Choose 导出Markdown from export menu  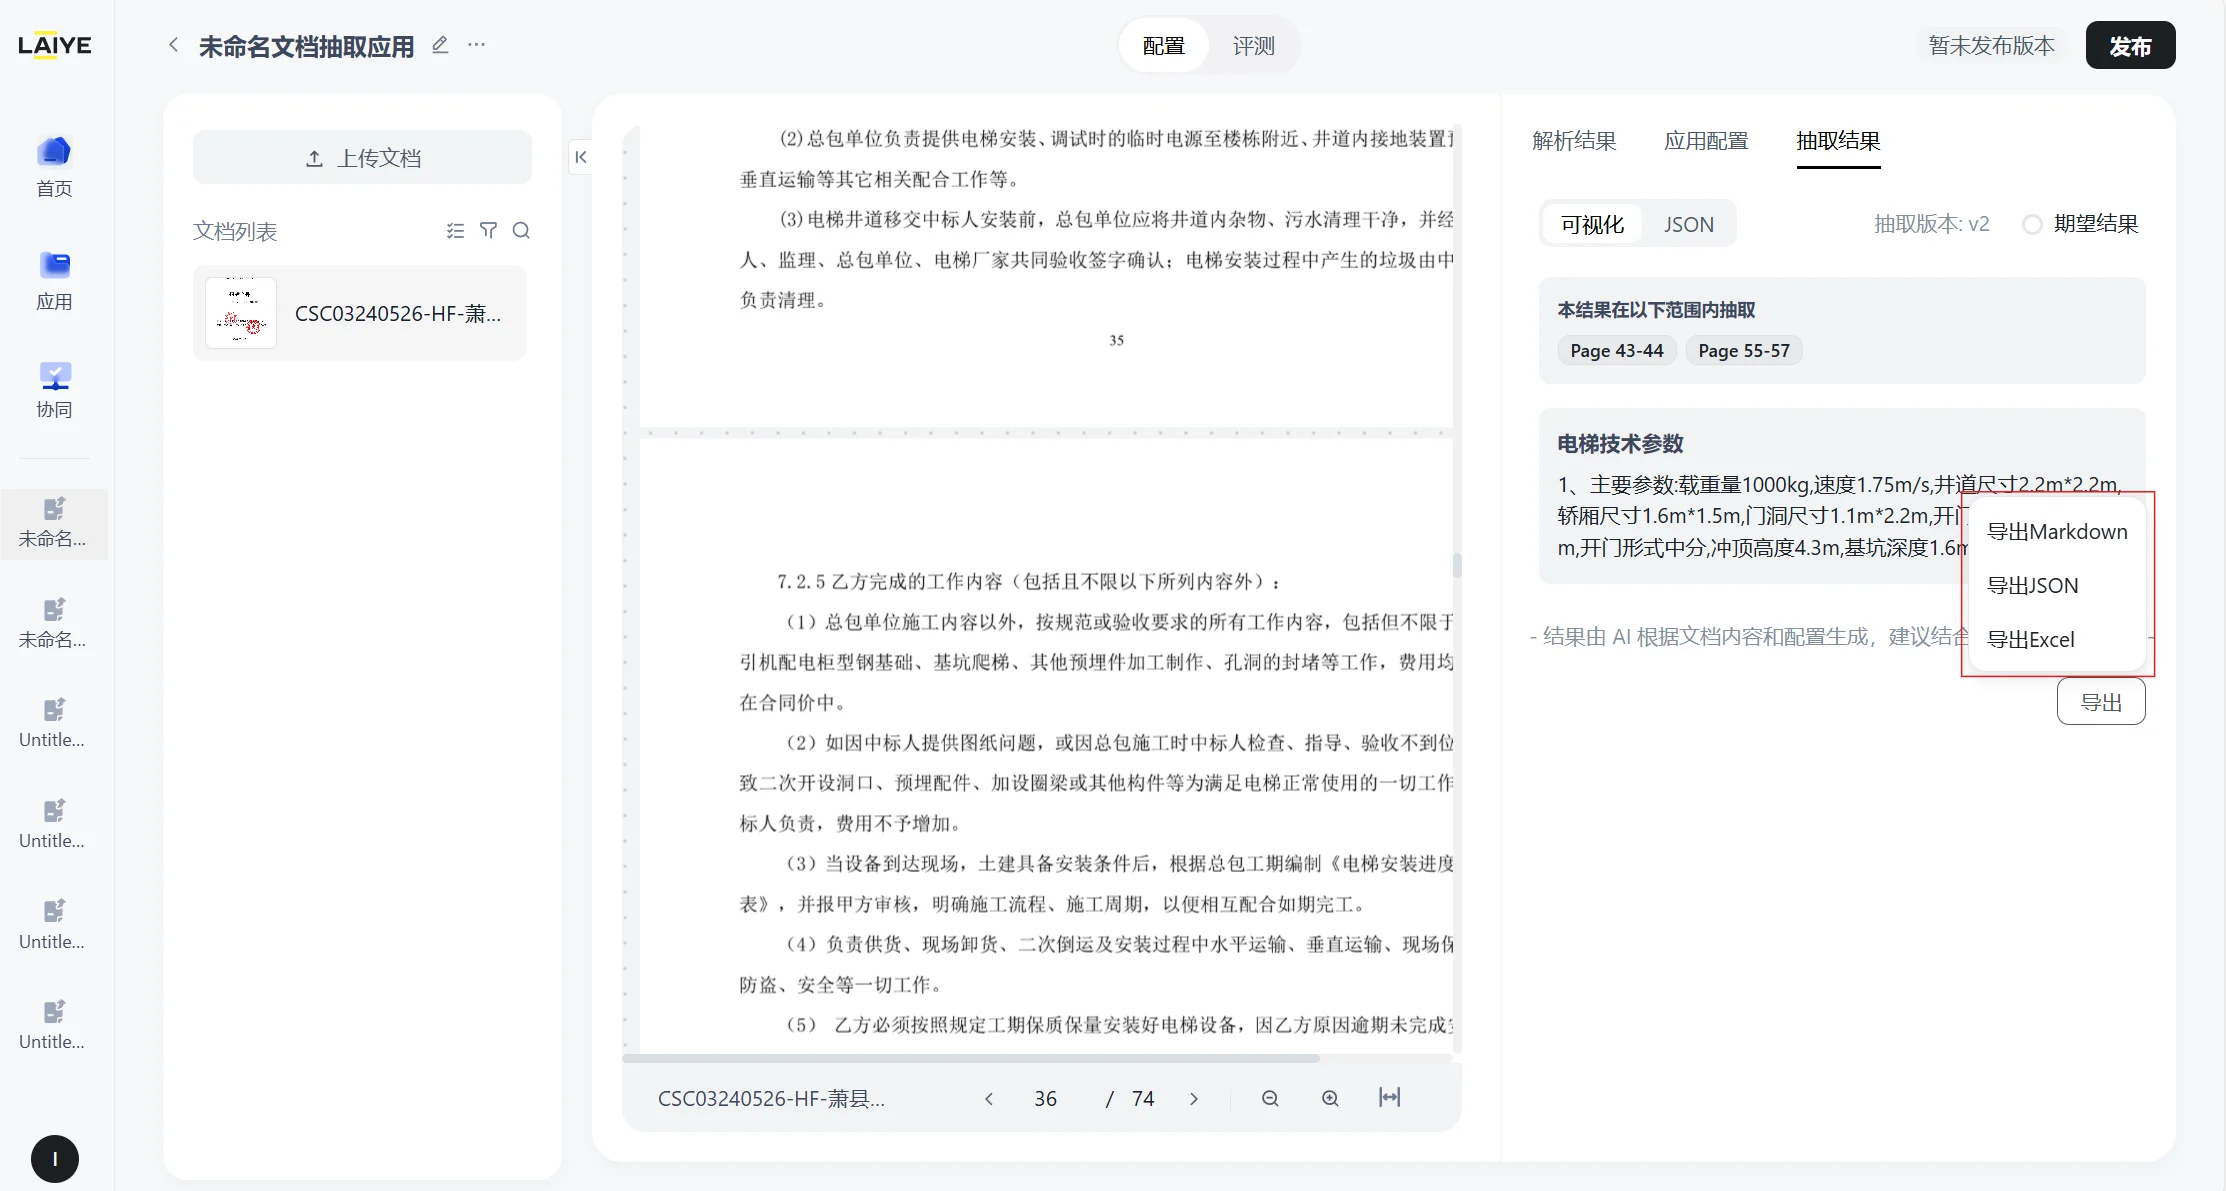click(x=2057, y=532)
